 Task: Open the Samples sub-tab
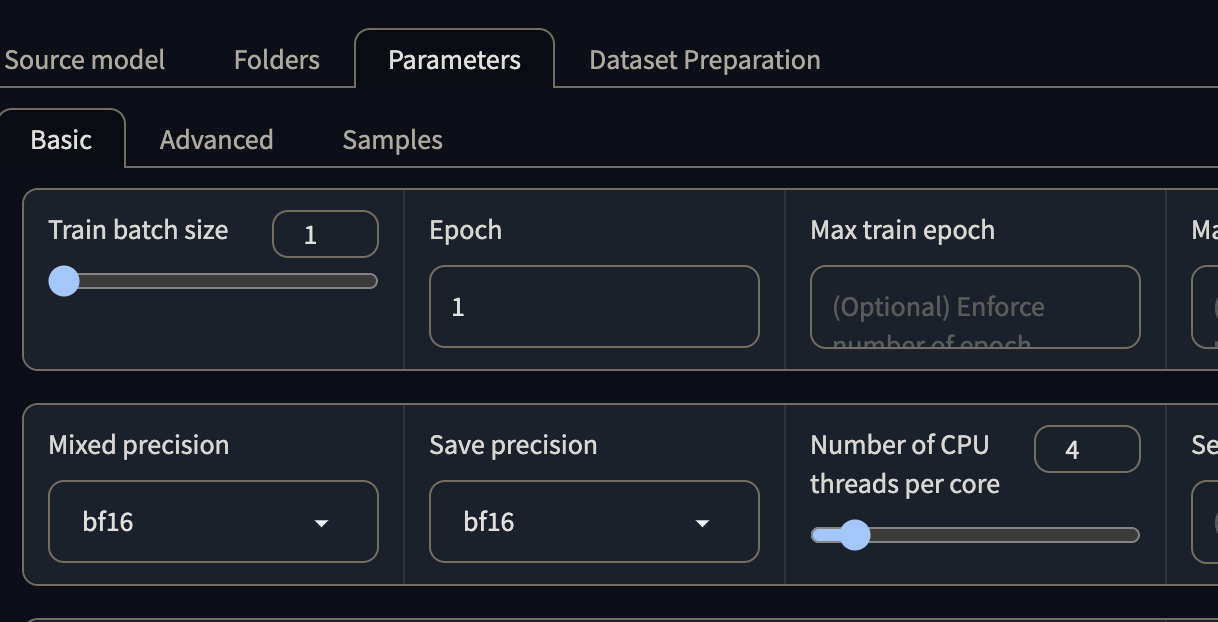coord(392,140)
